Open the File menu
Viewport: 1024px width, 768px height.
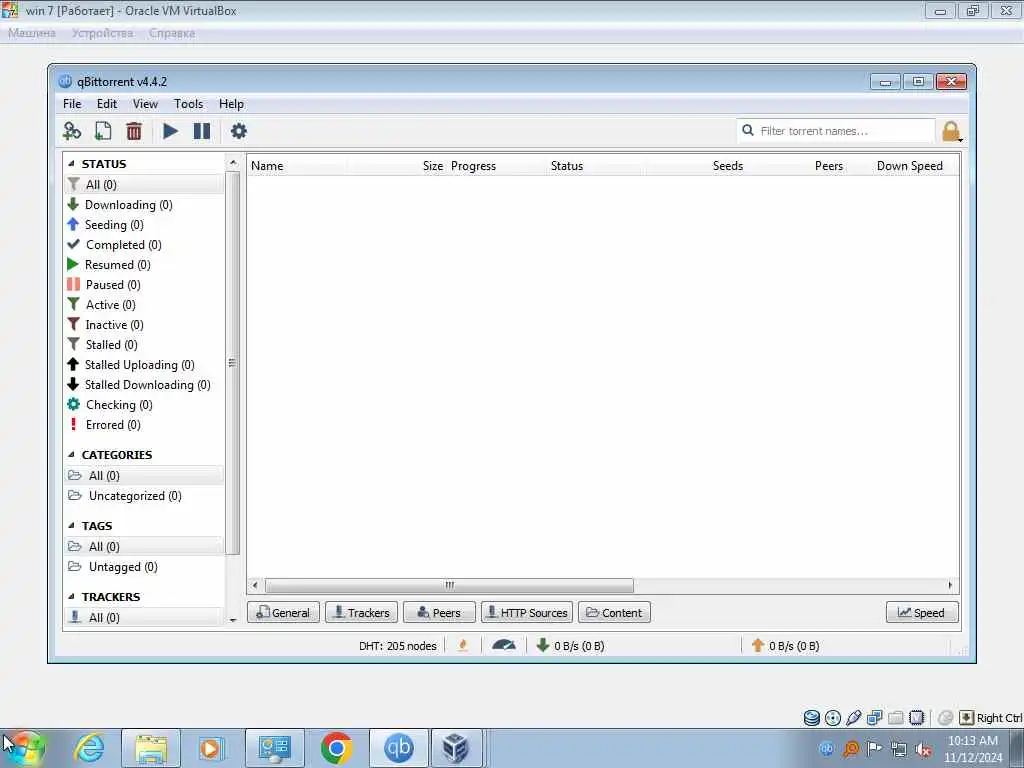click(72, 104)
